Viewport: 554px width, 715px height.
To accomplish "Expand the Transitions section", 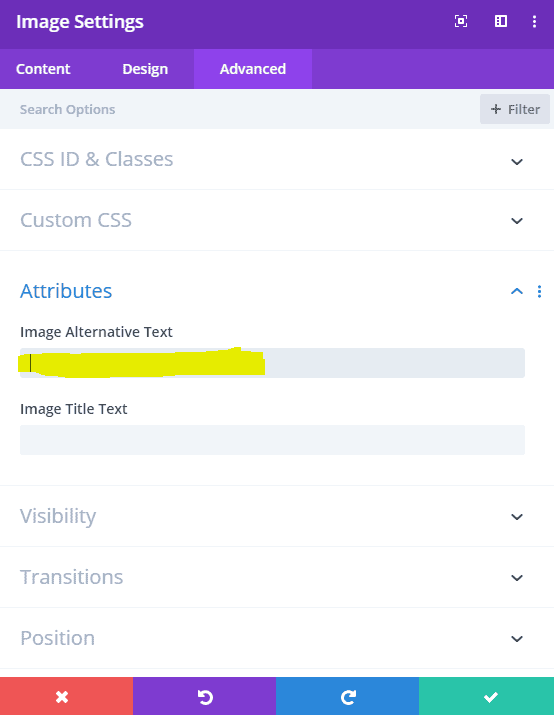I will 277,577.
